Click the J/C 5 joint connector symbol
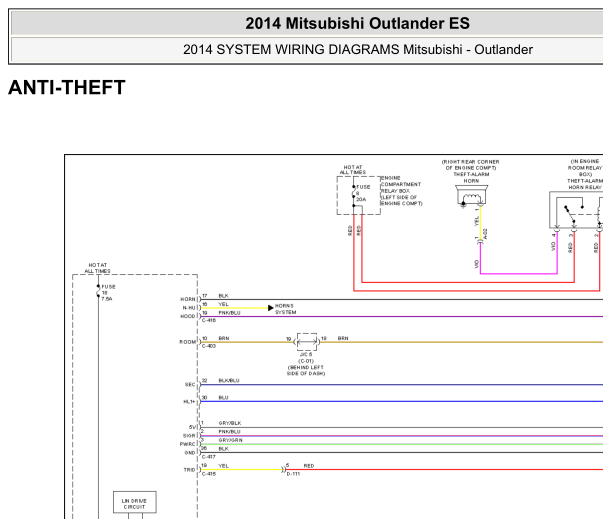 click(x=307, y=341)
